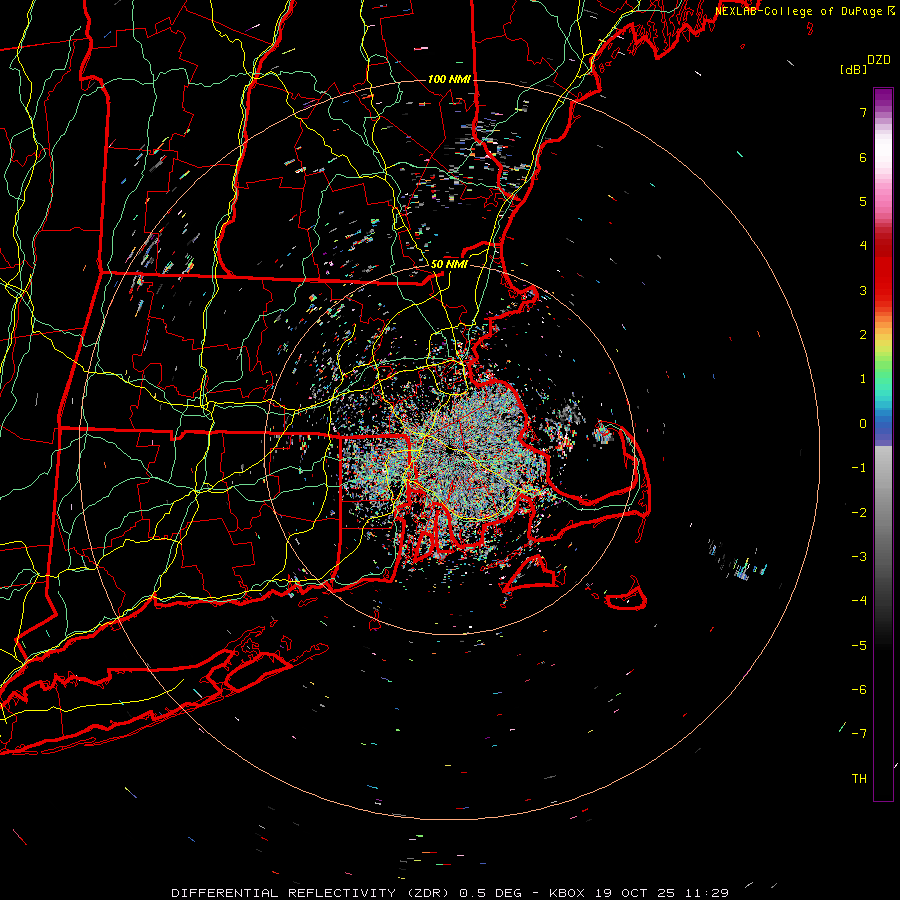Viewport: 900px width, 900px height.
Task: Click the TH label at the scale bottom
Action: pos(859,779)
